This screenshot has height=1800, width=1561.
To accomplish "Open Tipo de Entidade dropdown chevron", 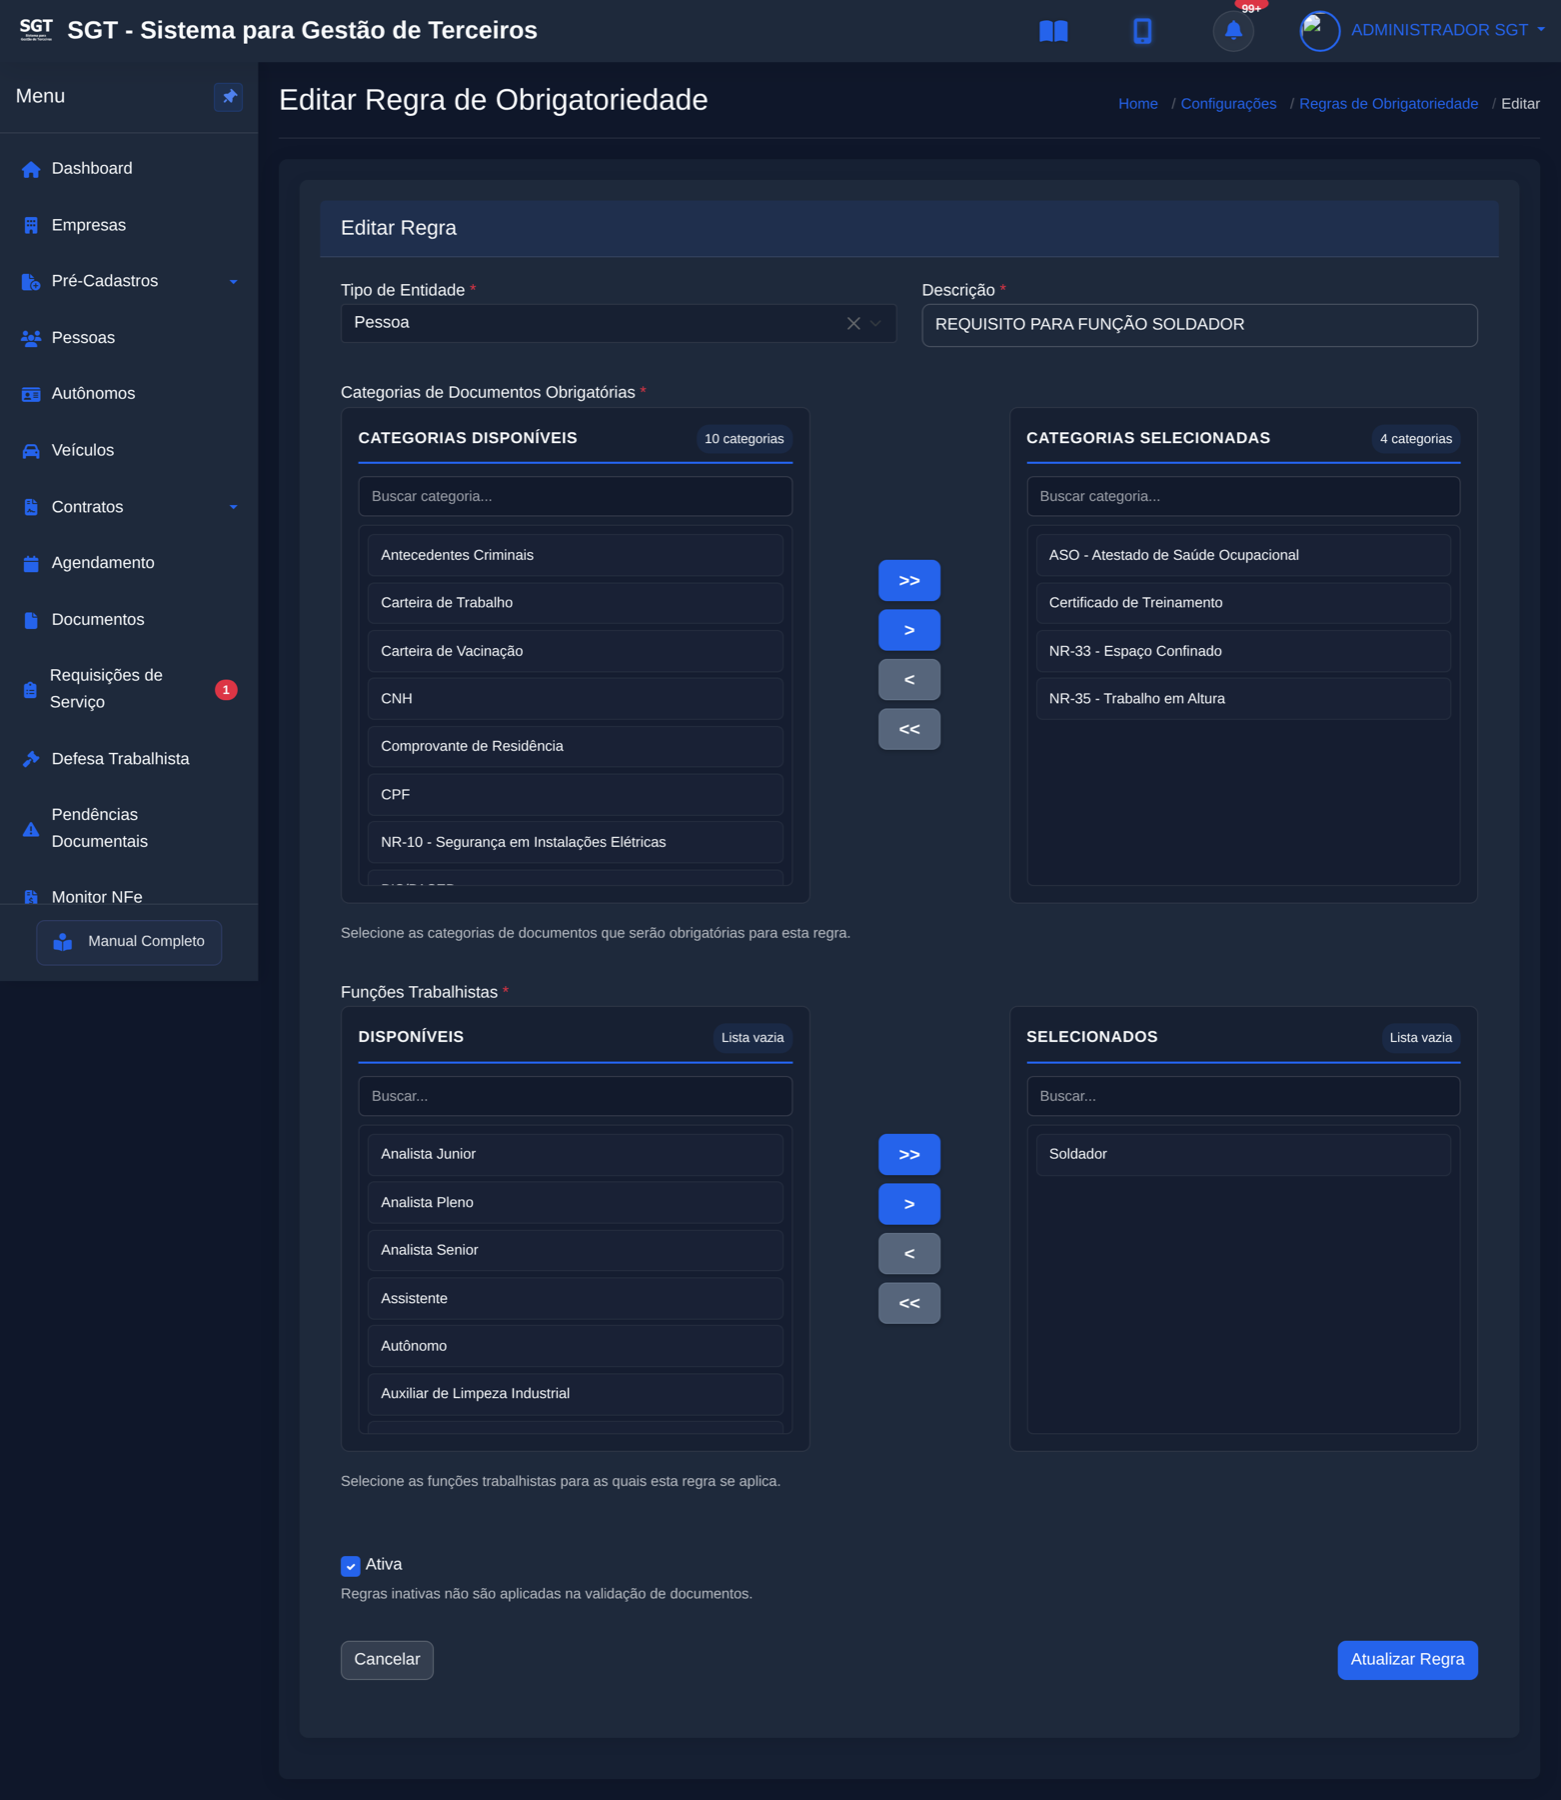I will tap(876, 323).
